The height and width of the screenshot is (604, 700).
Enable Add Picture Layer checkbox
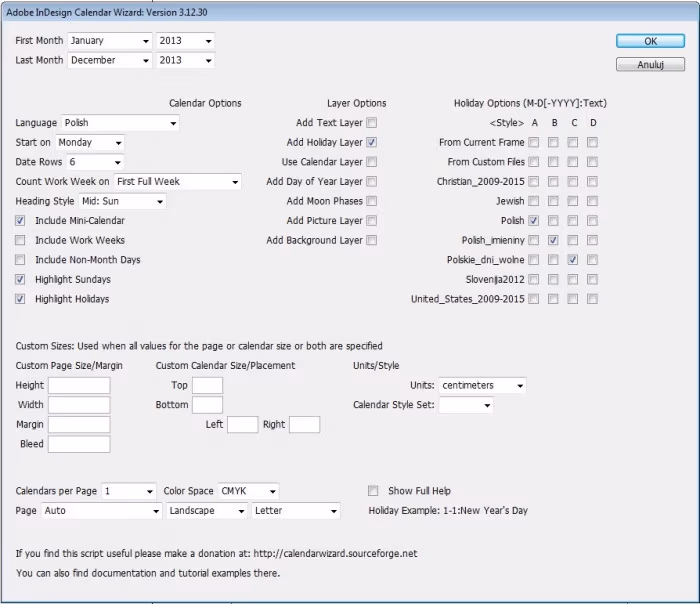[371, 221]
